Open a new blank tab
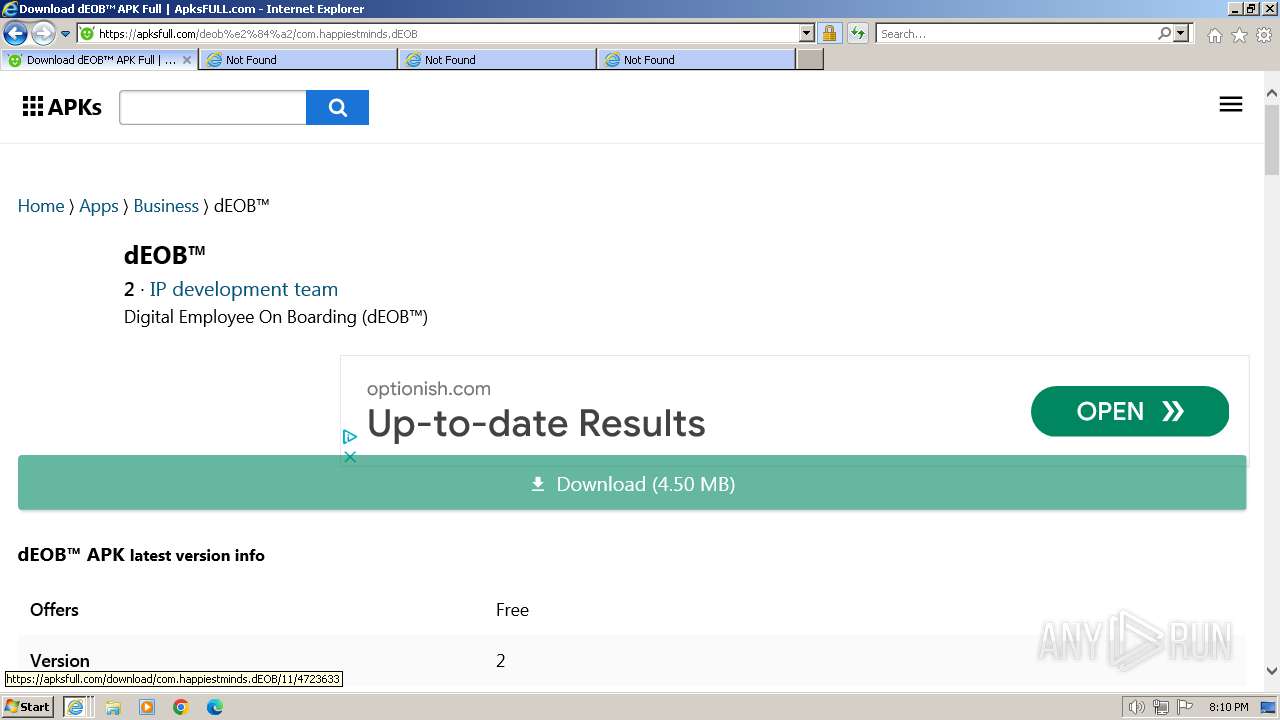Image resolution: width=1280 pixels, height=720 pixels. click(810, 60)
